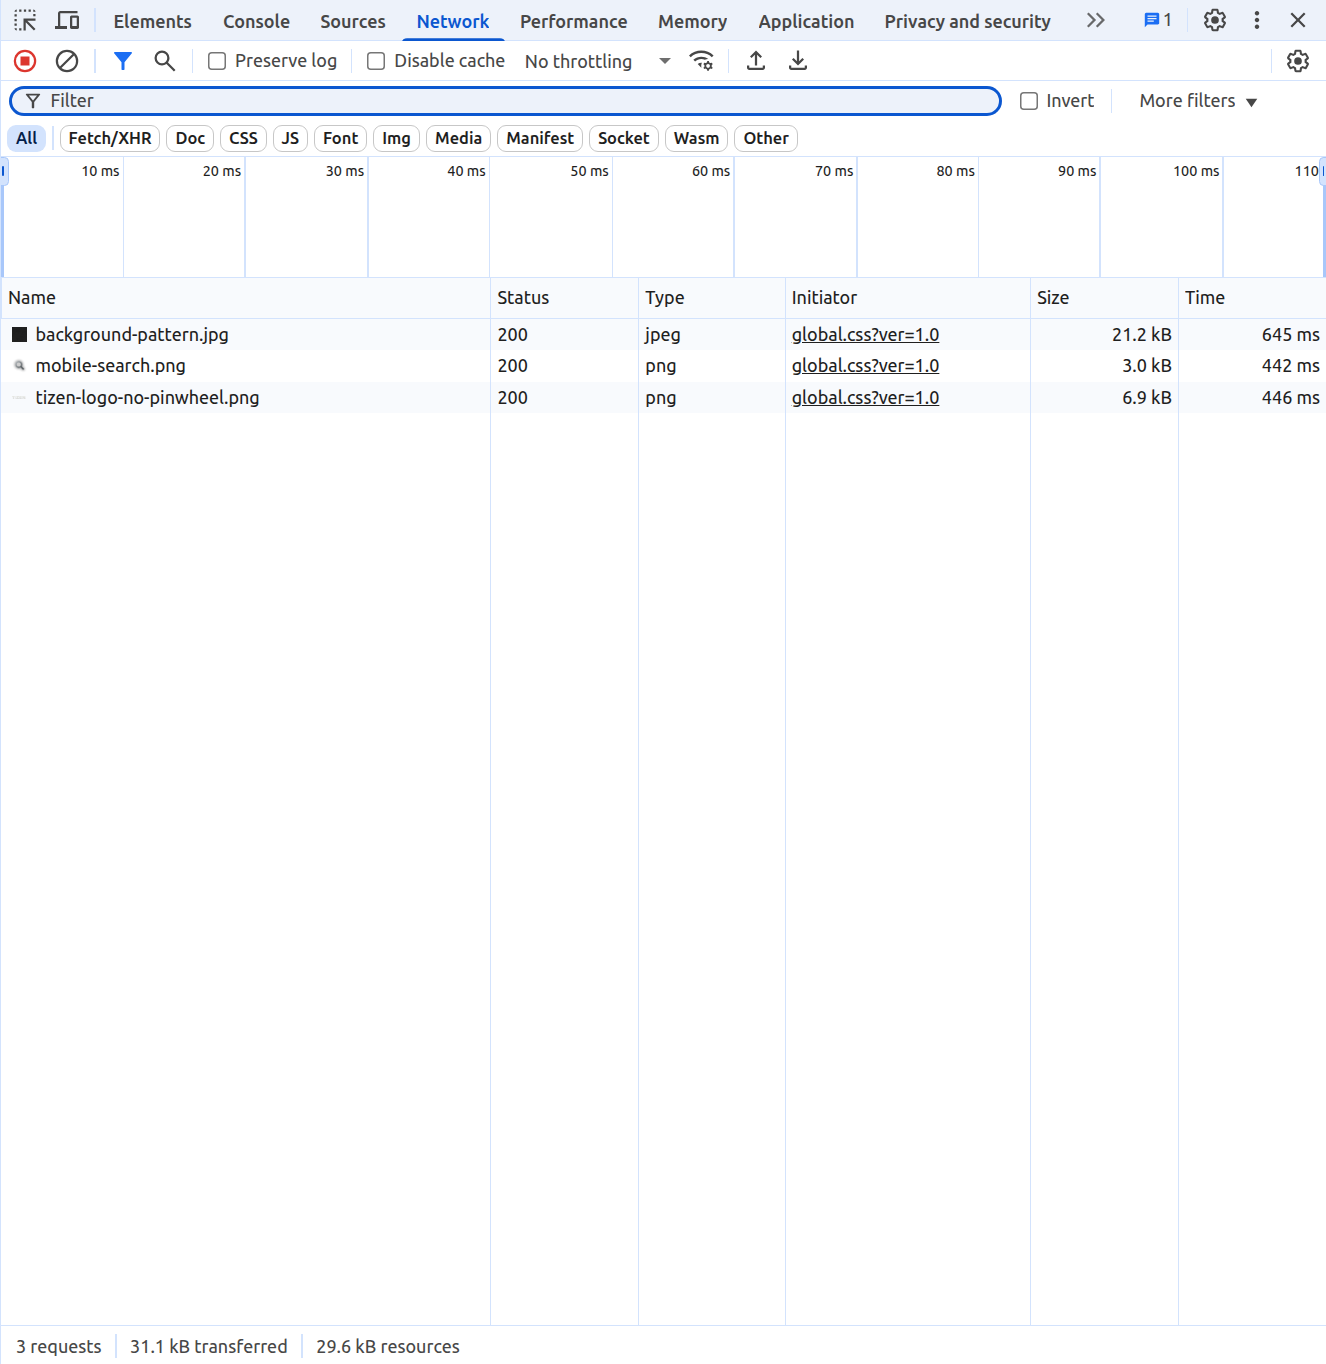The width and height of the screenshot is (1326, 1364).
Task: Expand the More filters menu
Action: click(x=1197, y=101)
